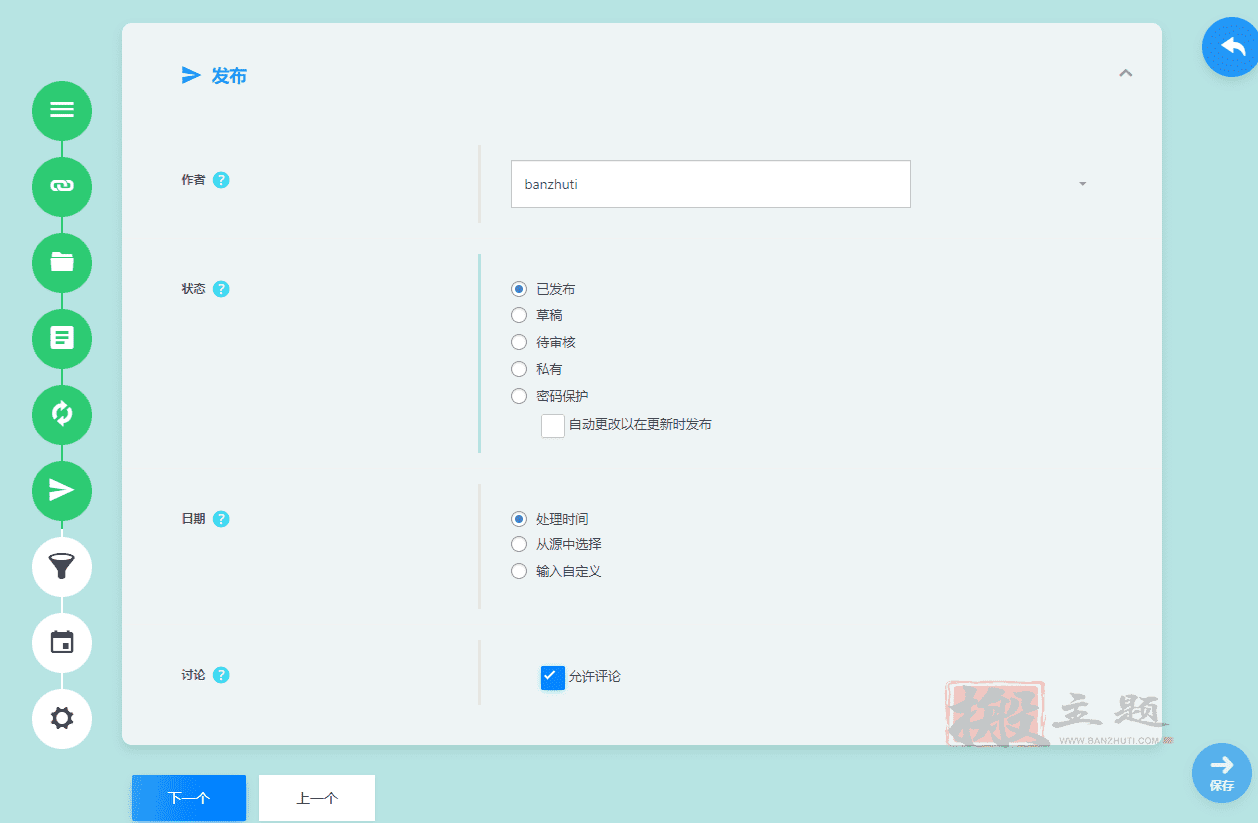Select 输入自定义 date radio button
Image resolution: width=1258 pixels, height=823 pixels.
pos(519,571)
